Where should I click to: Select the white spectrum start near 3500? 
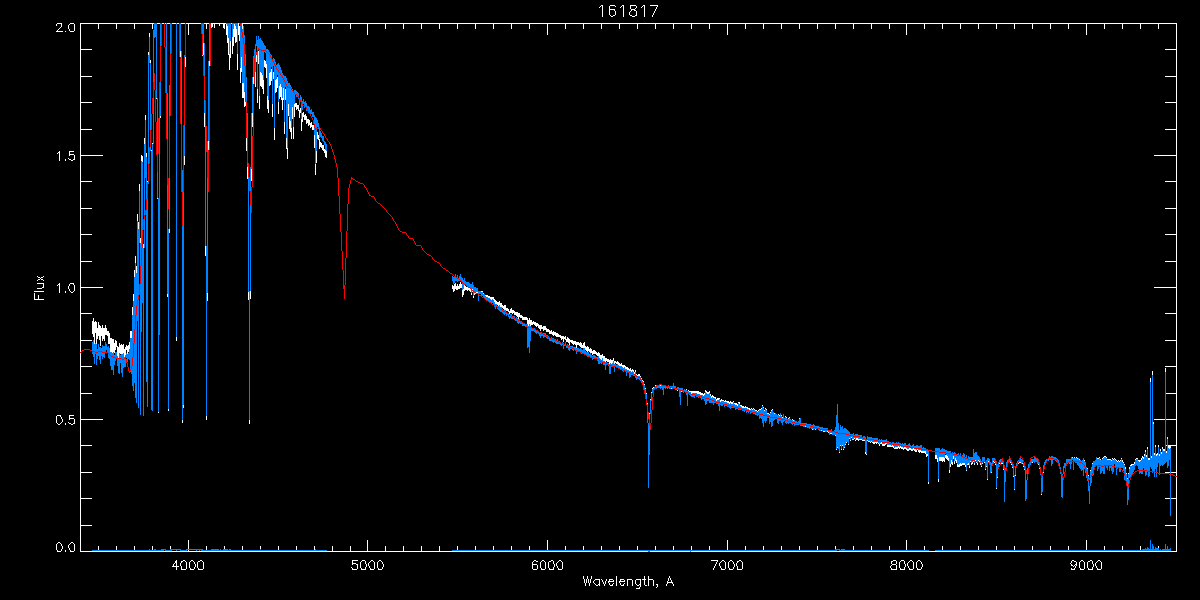pyautogui.click(x=94, y=327)
